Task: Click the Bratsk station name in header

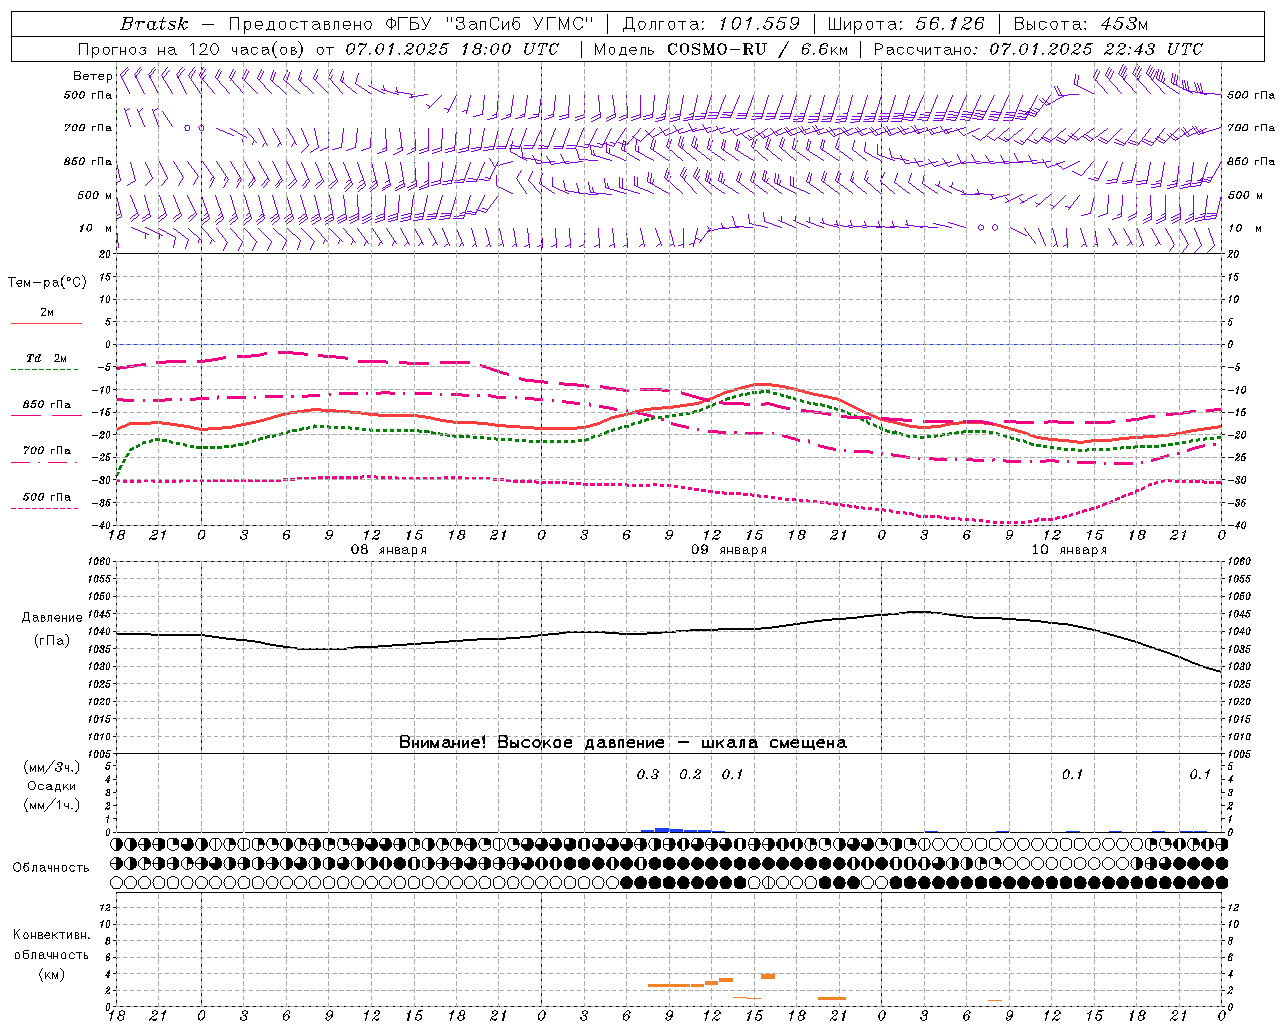Action: (x=154, y=24)
